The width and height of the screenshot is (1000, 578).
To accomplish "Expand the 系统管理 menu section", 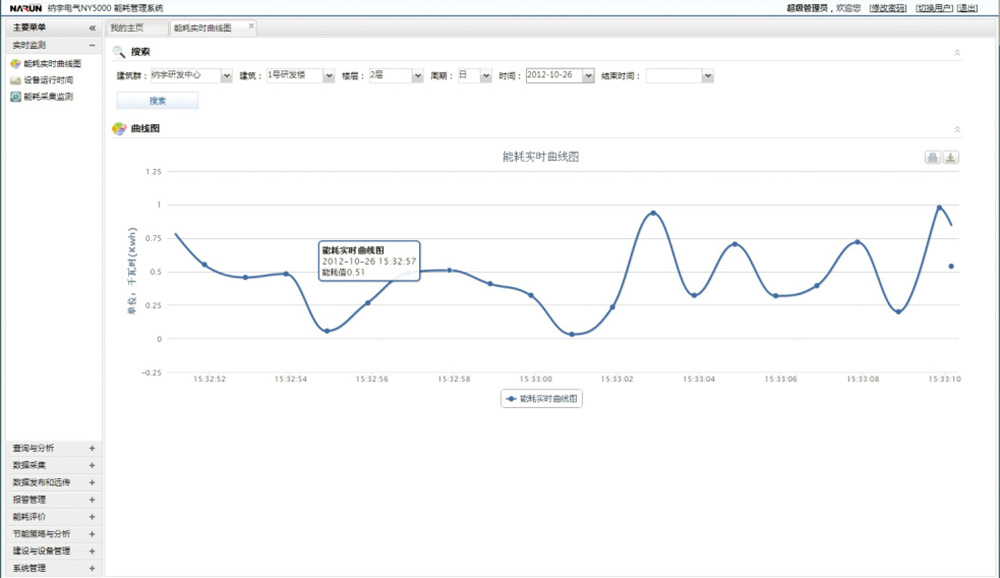I will [x=92, y=568].
